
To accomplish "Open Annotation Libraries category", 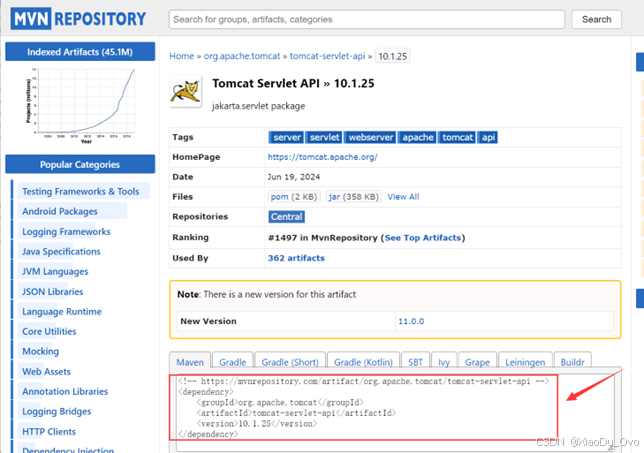I will point(65,391).
